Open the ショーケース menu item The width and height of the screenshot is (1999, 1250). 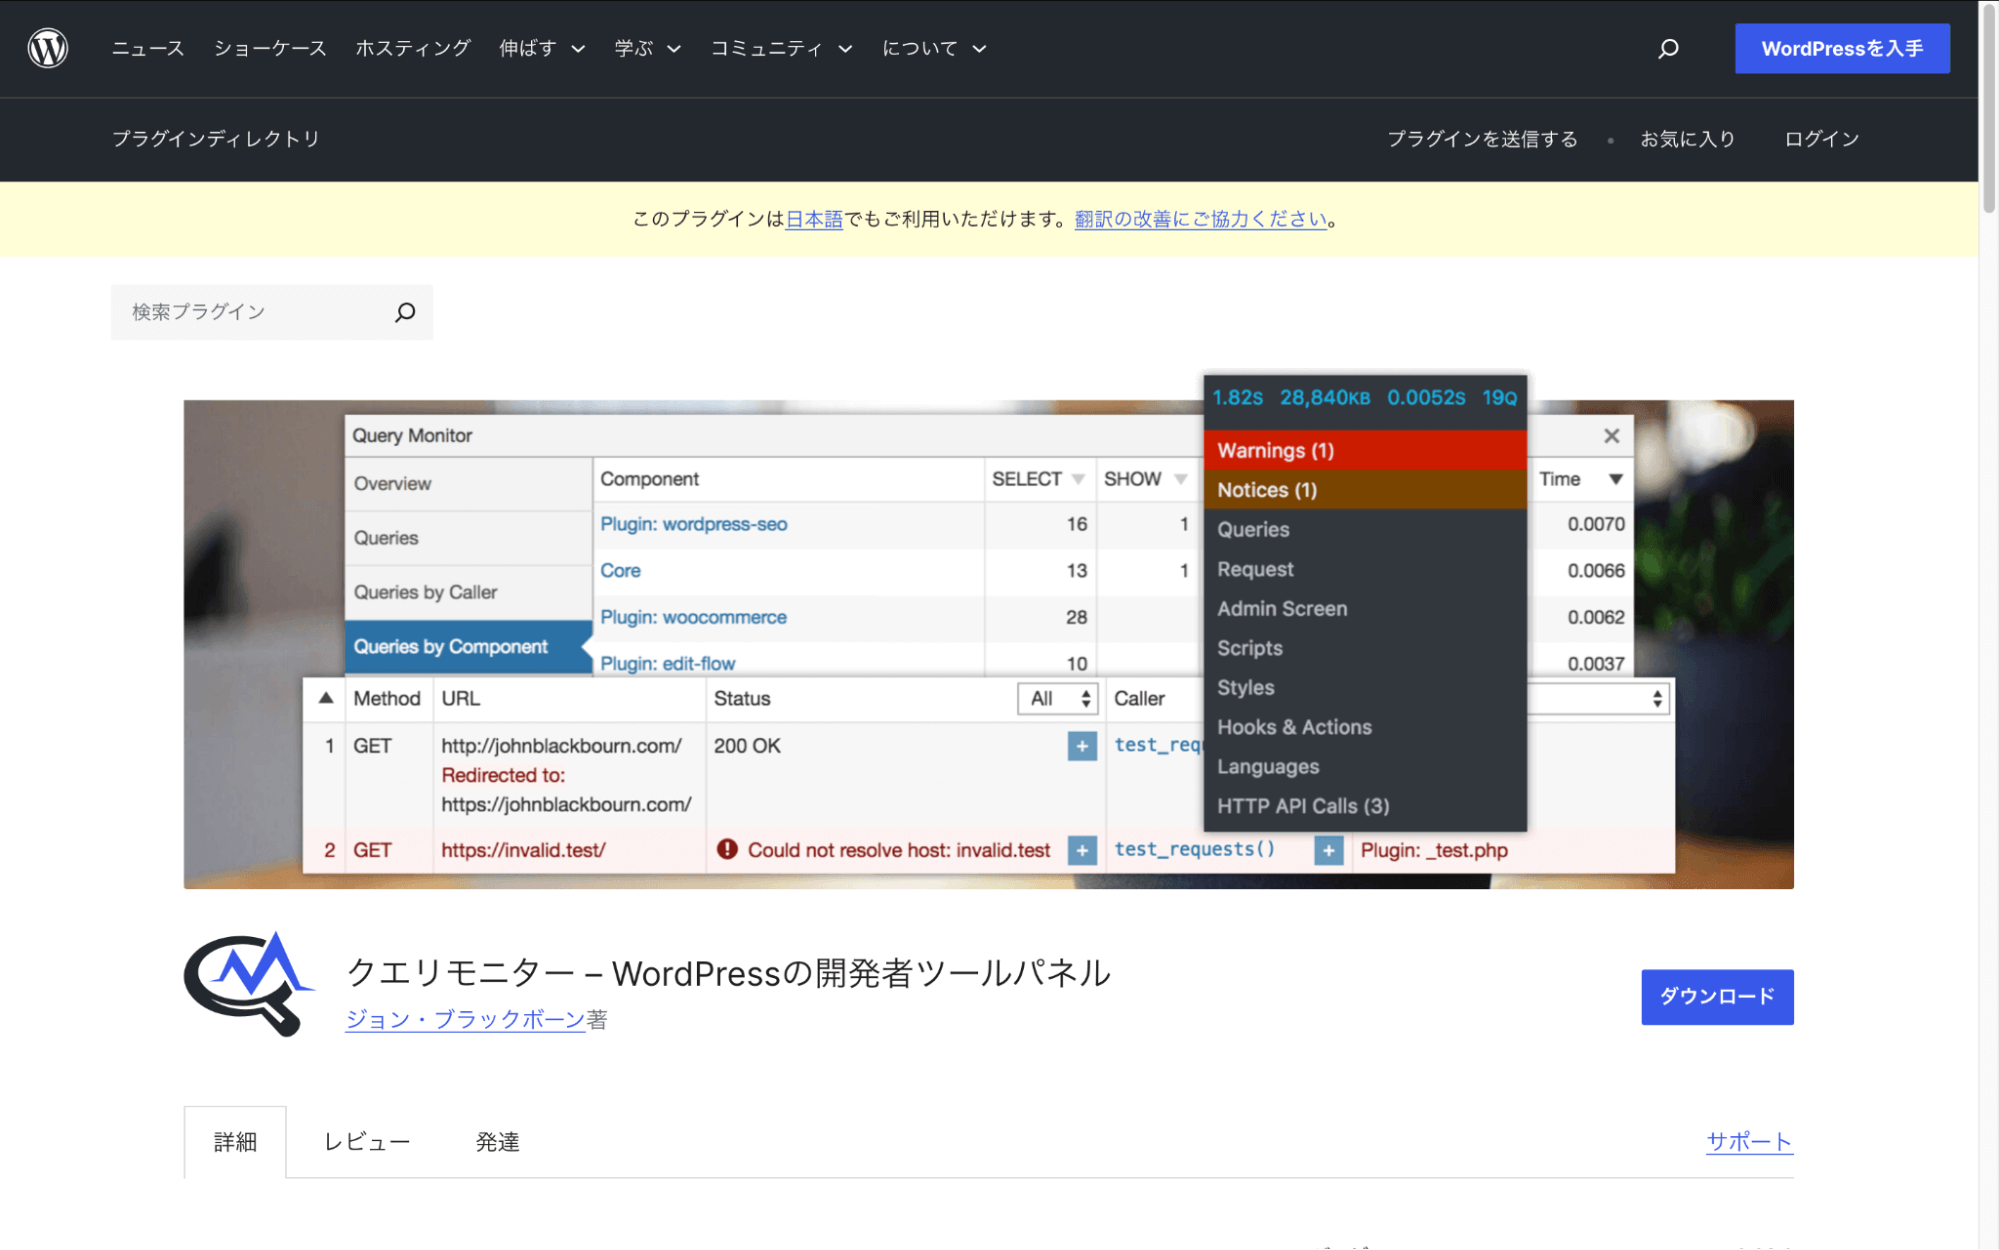tap(270, 47)
